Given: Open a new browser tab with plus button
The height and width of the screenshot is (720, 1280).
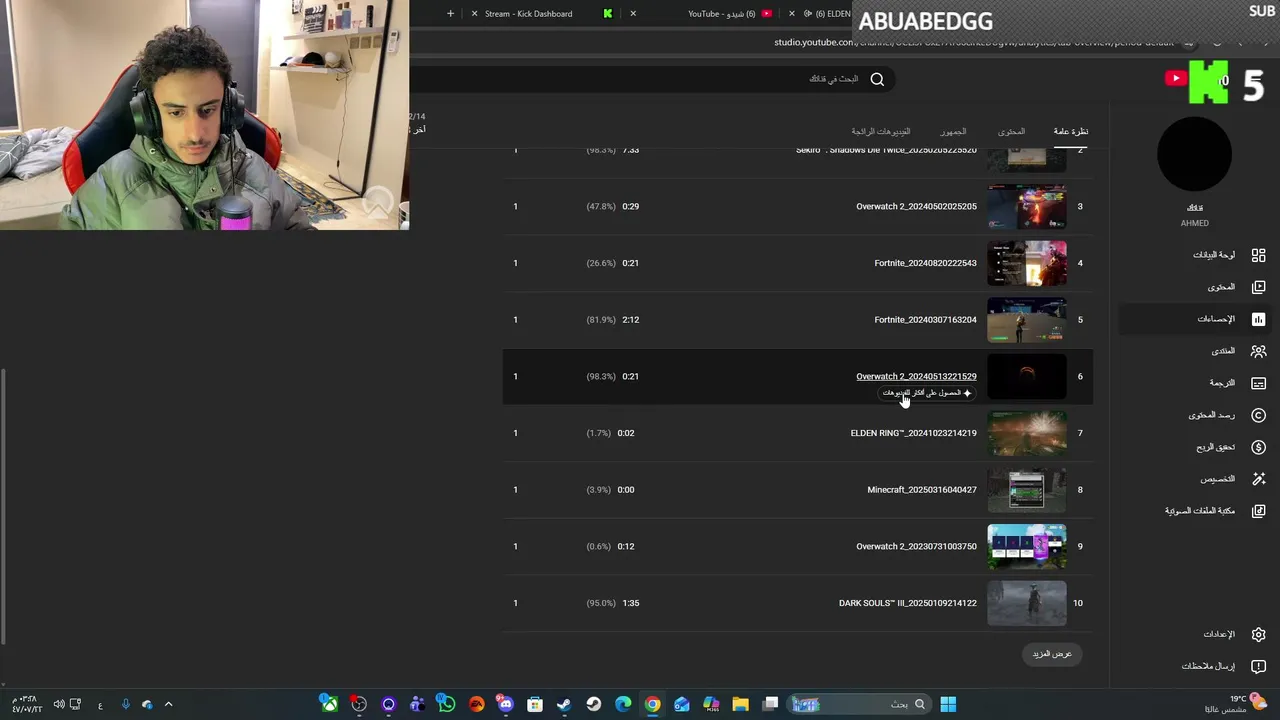Looking at the screenshot, I should [450, 14].
